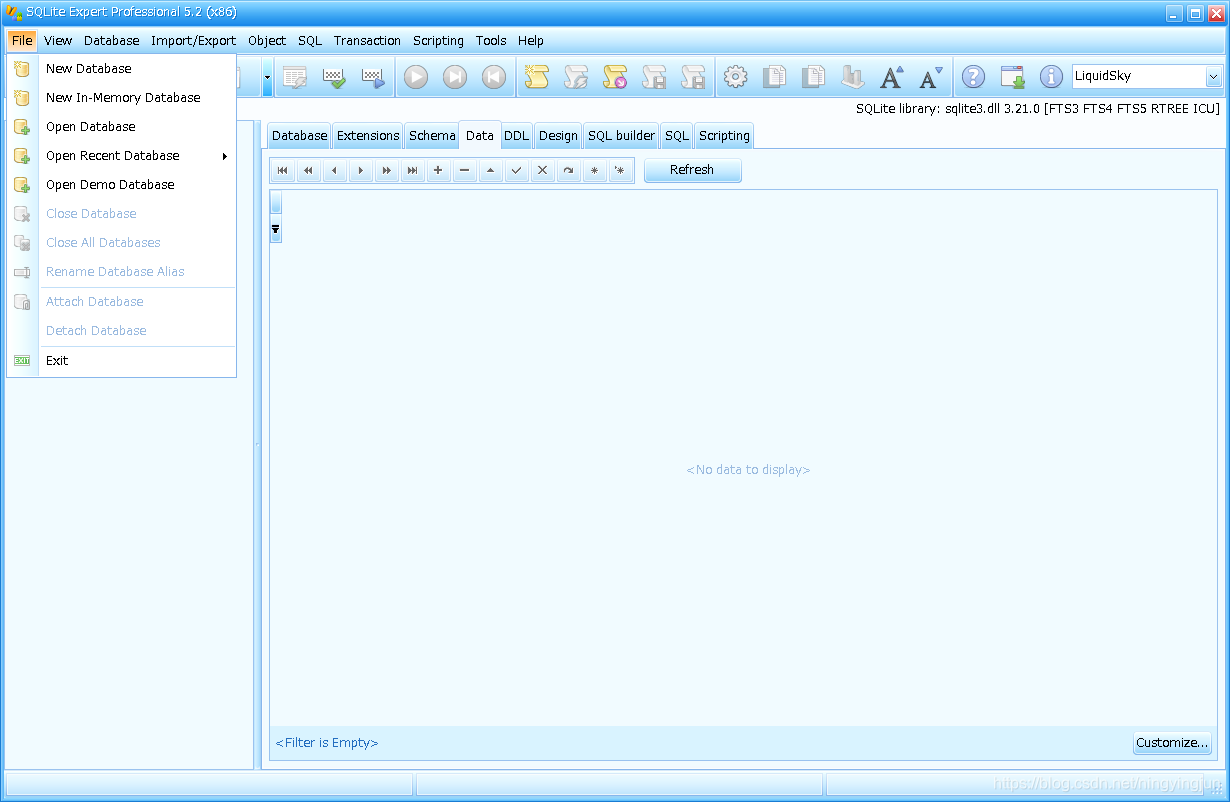Open the options gear icon

click(x=736, y=77)
